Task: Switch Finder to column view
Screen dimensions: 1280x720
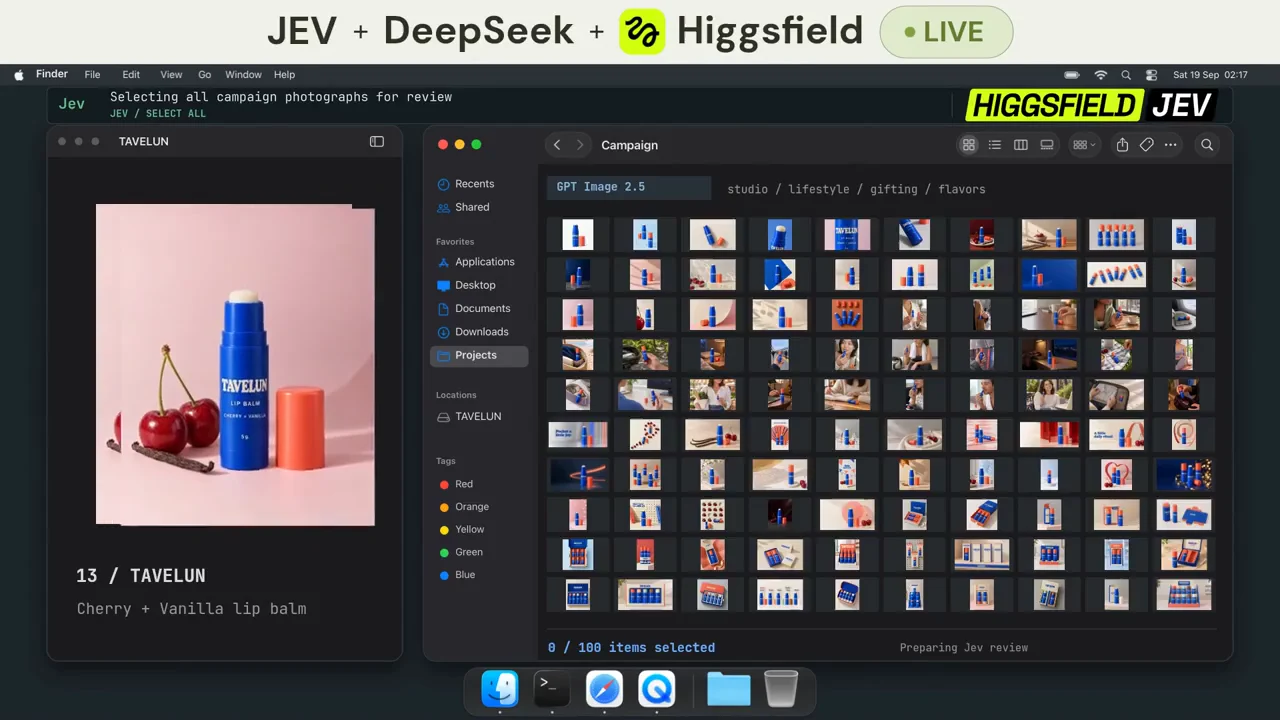Action: [1020, 145]
